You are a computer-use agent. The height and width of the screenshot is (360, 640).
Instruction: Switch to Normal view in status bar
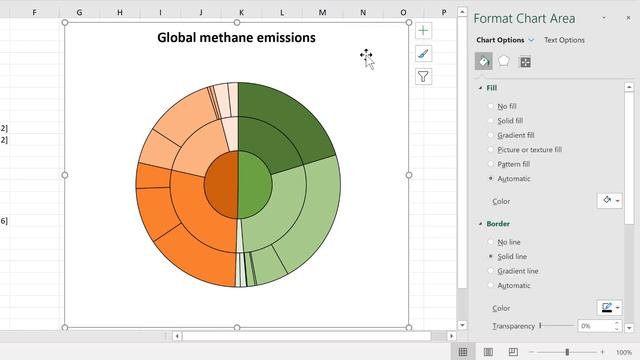pos(463,352)
